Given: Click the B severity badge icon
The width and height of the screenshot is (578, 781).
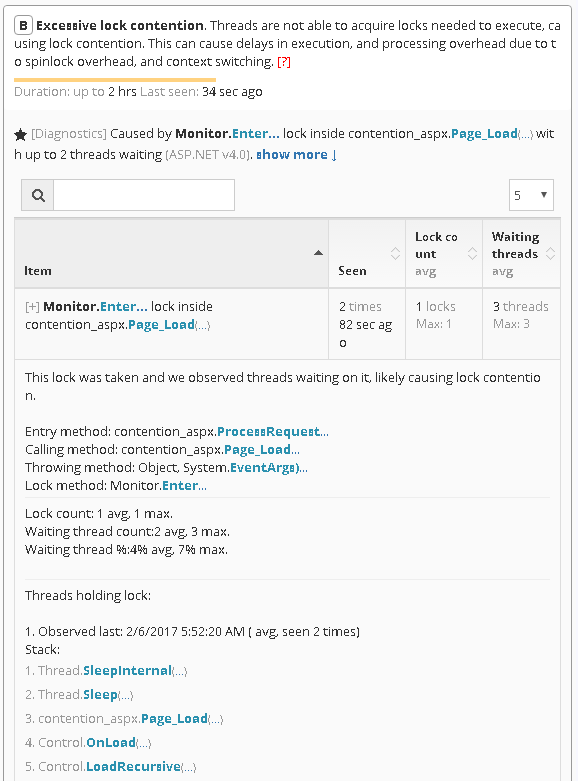Looking at the screenshot, I should [23, 25].
